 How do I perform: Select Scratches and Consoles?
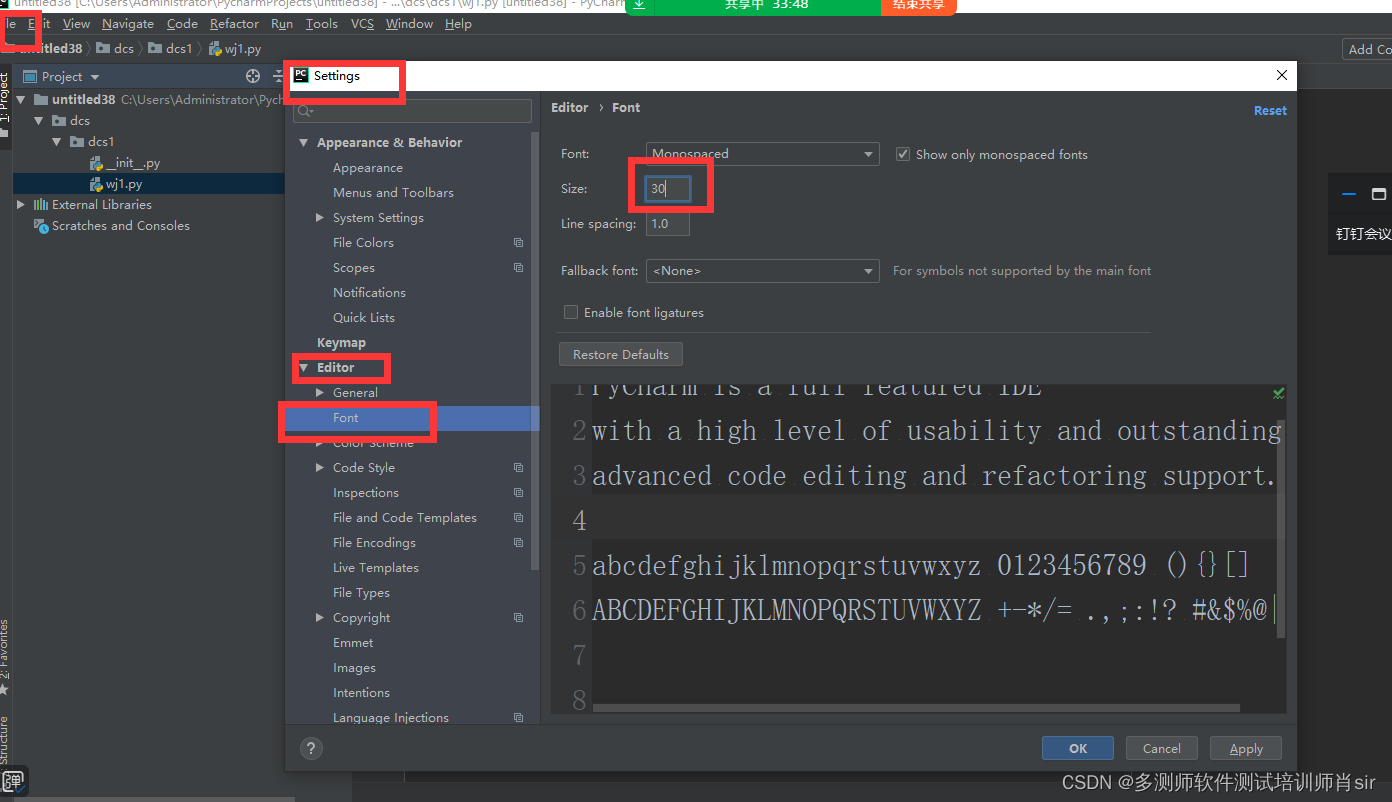click(111, 225)
